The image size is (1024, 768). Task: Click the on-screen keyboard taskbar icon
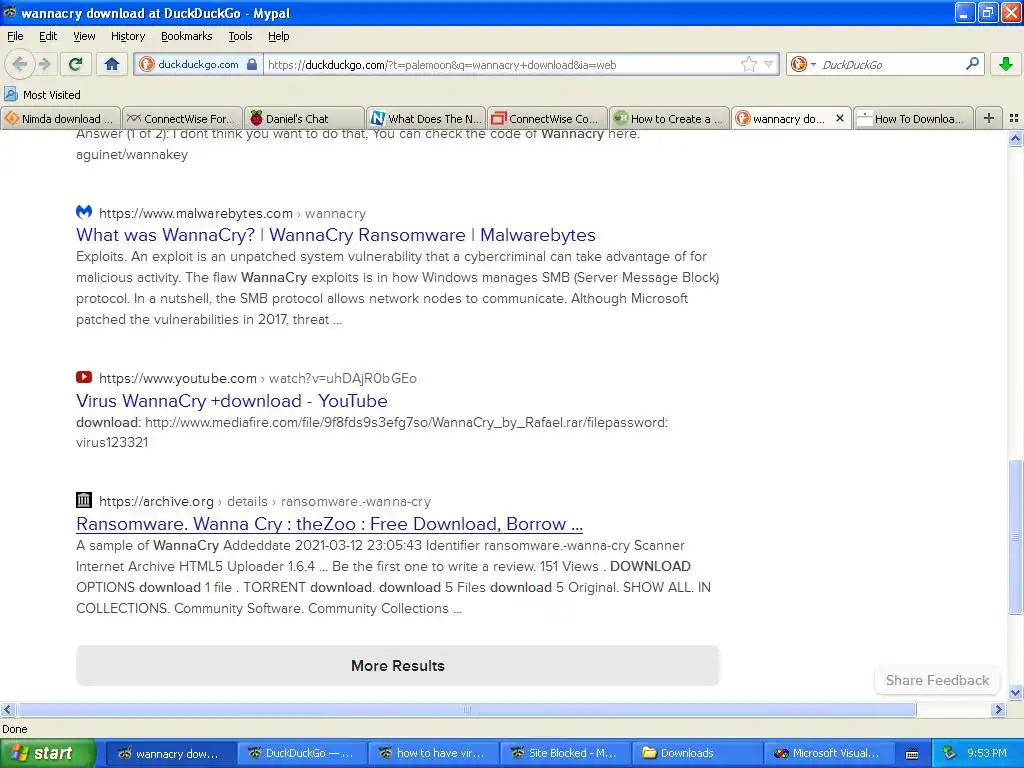click(912, 754)
